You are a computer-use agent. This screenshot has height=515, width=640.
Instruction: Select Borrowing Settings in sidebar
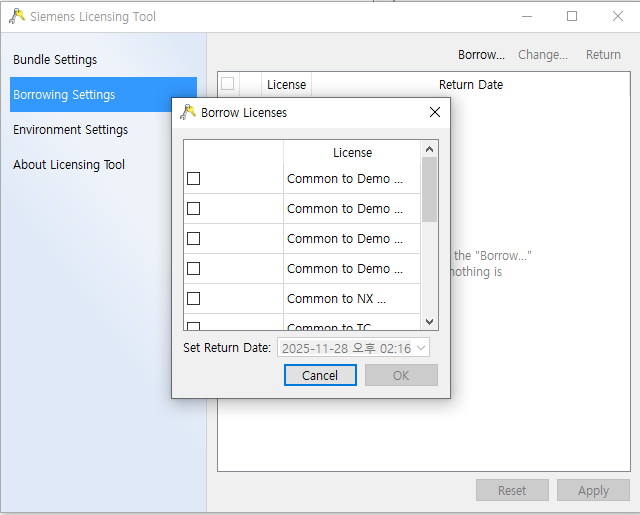103,95
